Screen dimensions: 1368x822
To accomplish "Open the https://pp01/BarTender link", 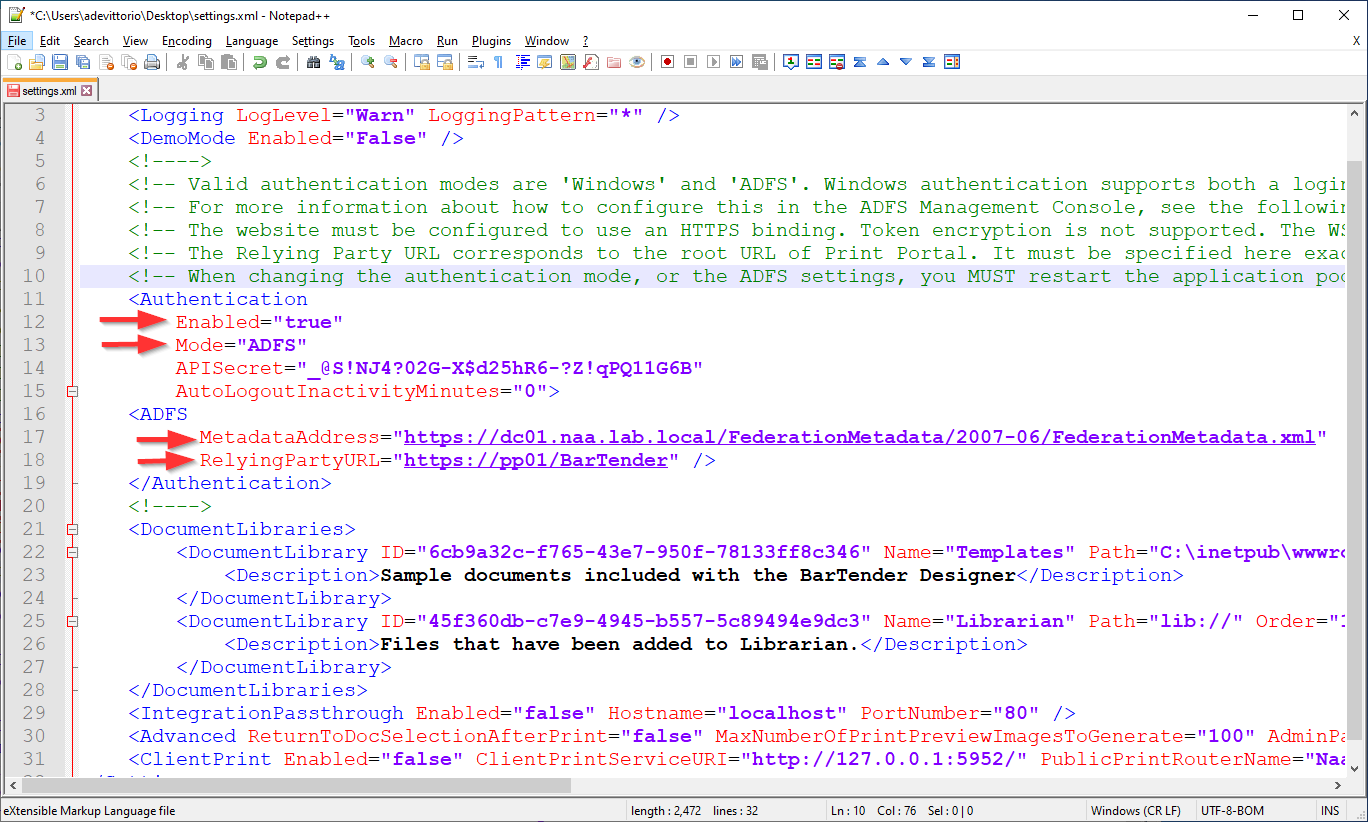I will coord(535,460).
